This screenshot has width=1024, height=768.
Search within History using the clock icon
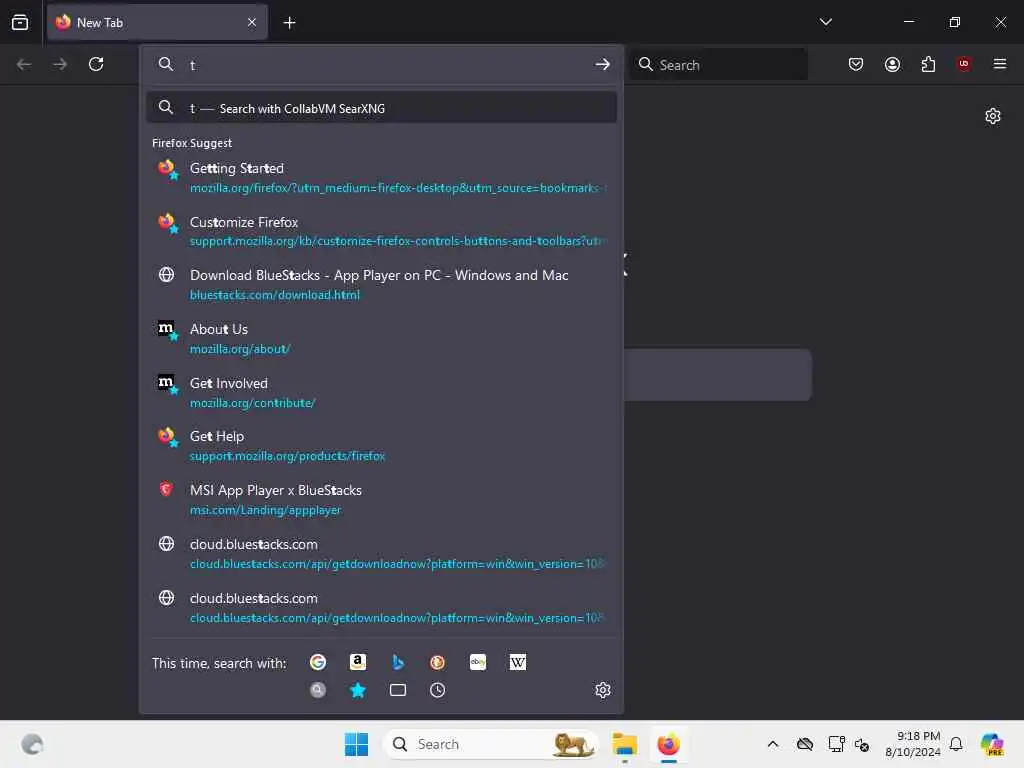coord(438,690)
